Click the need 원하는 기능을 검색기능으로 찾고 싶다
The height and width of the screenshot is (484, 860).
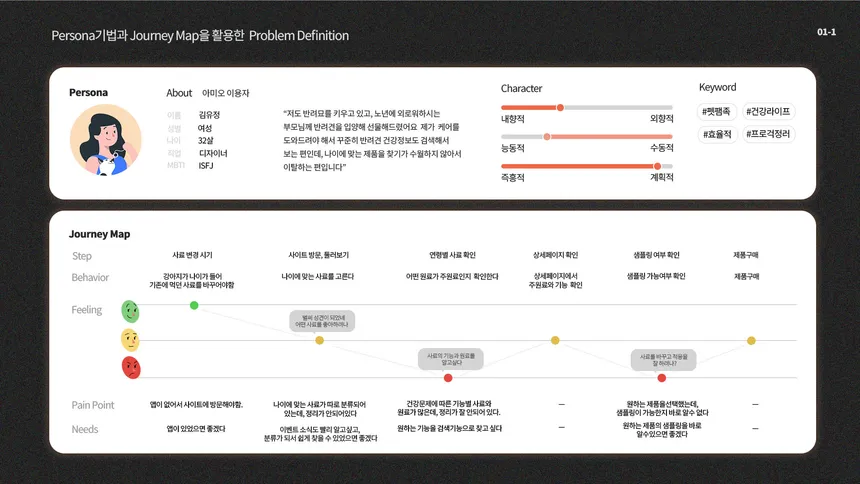click(449, 428)
